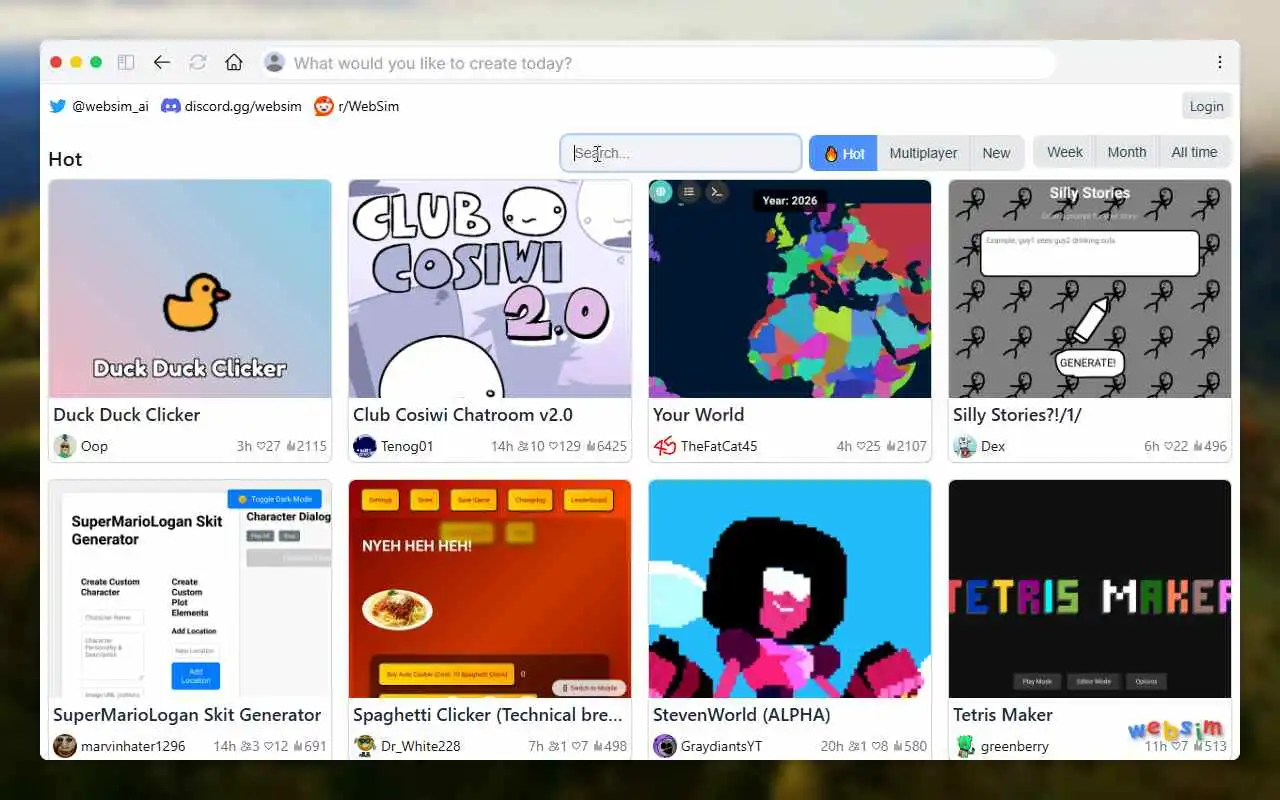This screenshot has height=800, width=1280.
Task: Open GraydiantsYT's avatar icon
Action: [665, 746]
